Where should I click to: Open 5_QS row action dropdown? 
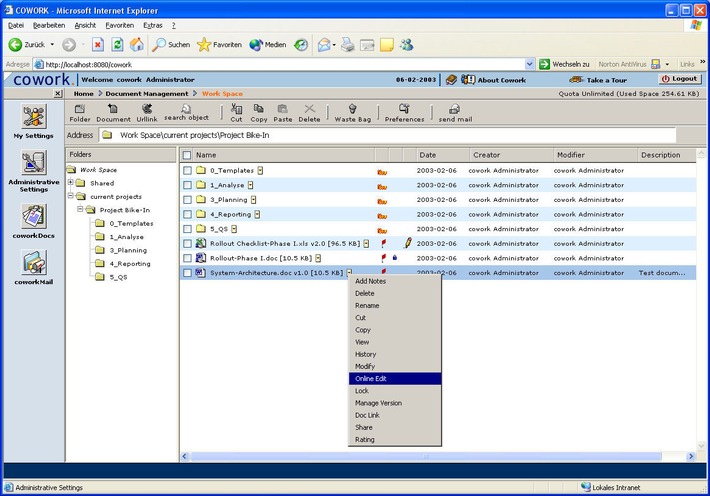234,229
